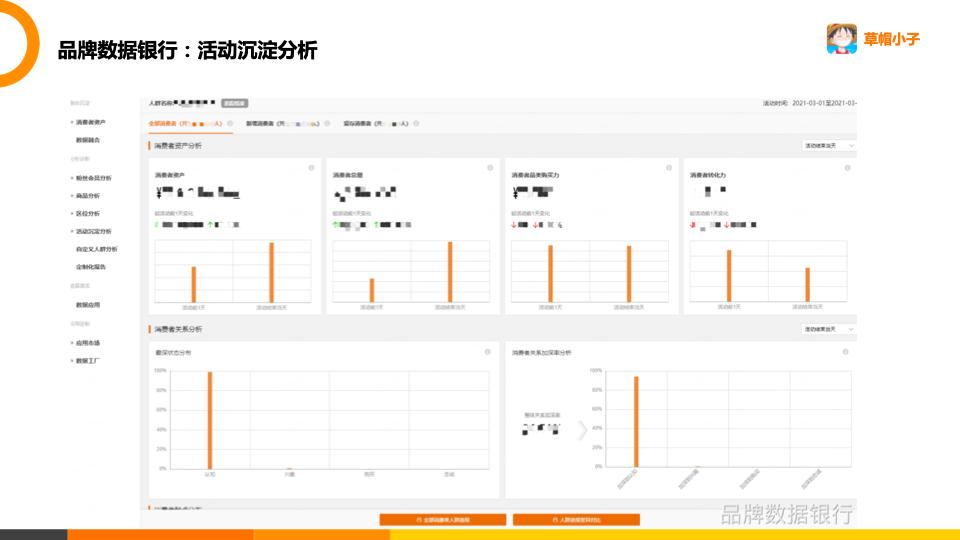The height and width of the screenshot is (540, 960).
Task: Click info icon beside 留存消费者 tab
Action: point(416,124)
